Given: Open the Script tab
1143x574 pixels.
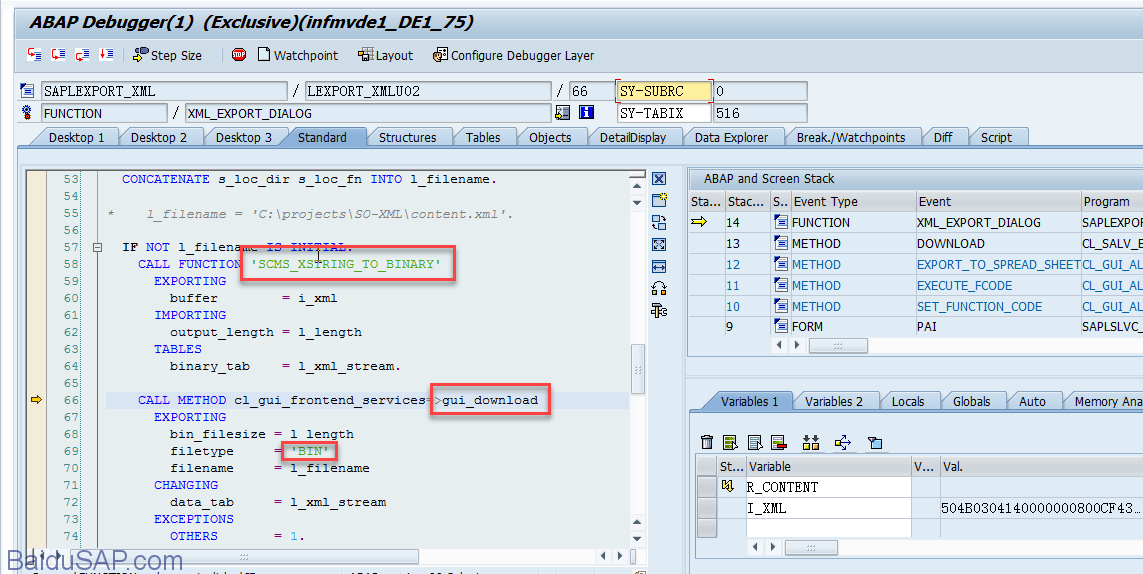Looking at the screenshot, I should [x=996, y=137].
